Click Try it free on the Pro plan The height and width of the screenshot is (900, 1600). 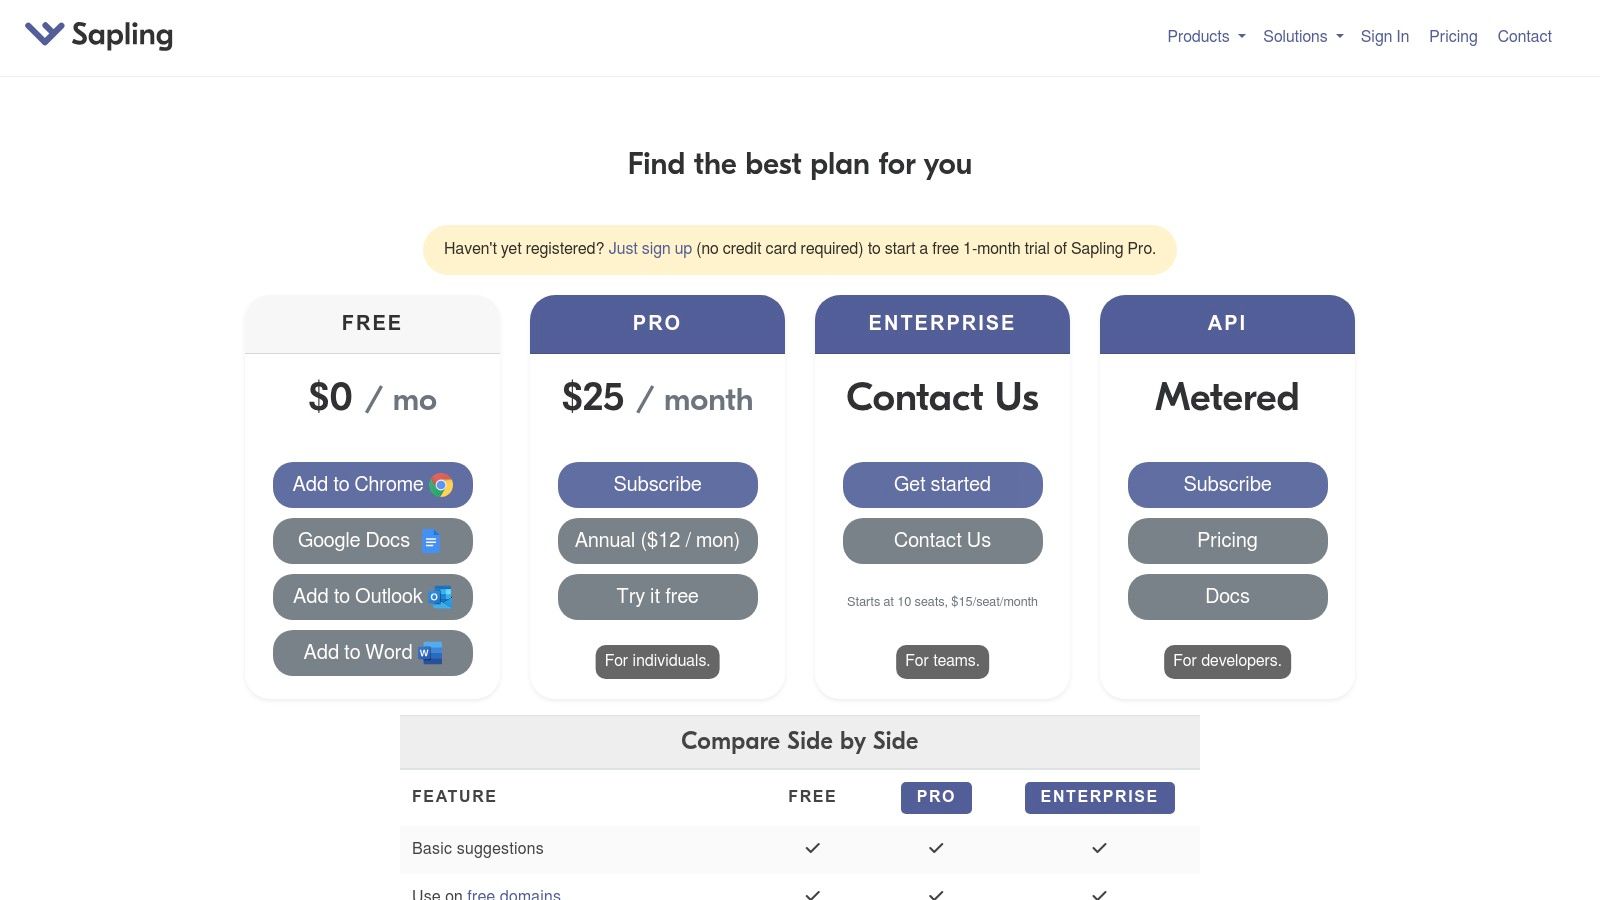pos(657,596)
